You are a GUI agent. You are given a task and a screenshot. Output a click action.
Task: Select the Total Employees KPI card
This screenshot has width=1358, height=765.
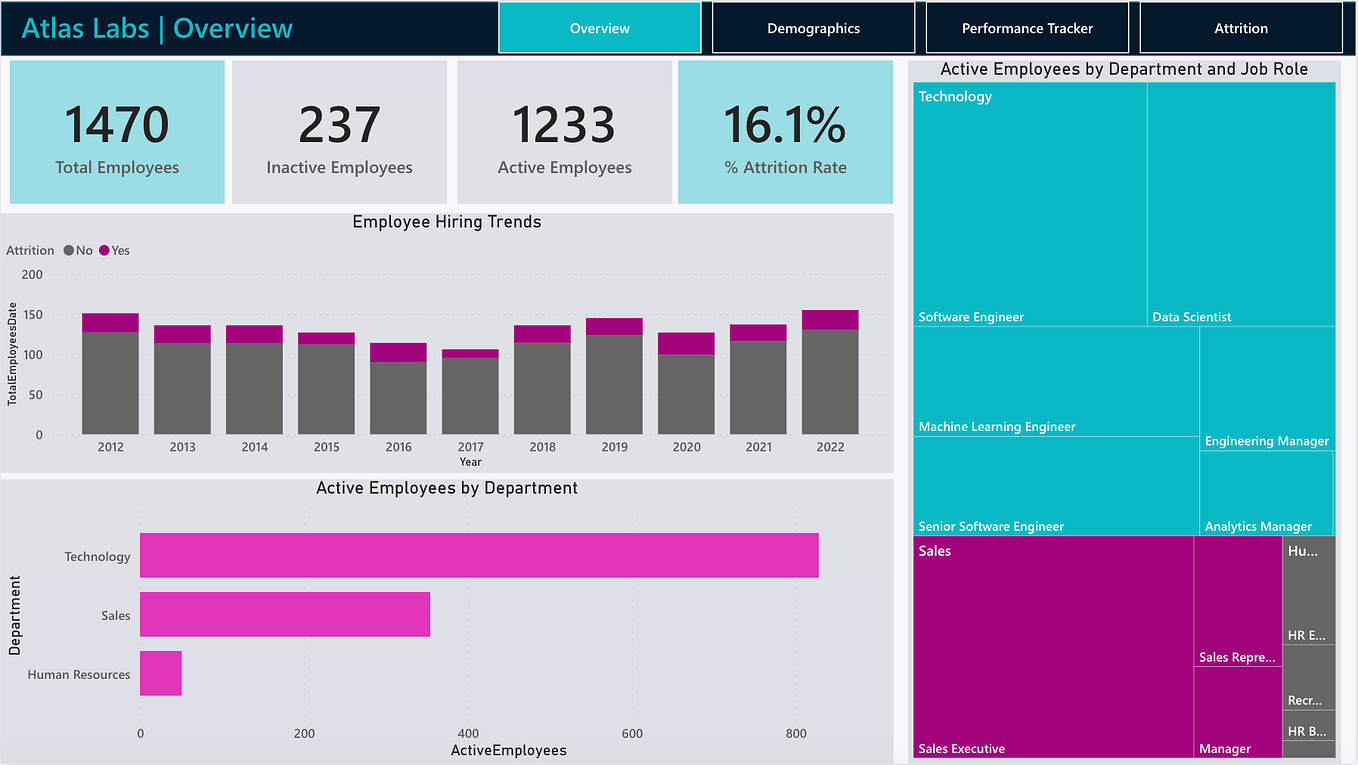point(117,131)
